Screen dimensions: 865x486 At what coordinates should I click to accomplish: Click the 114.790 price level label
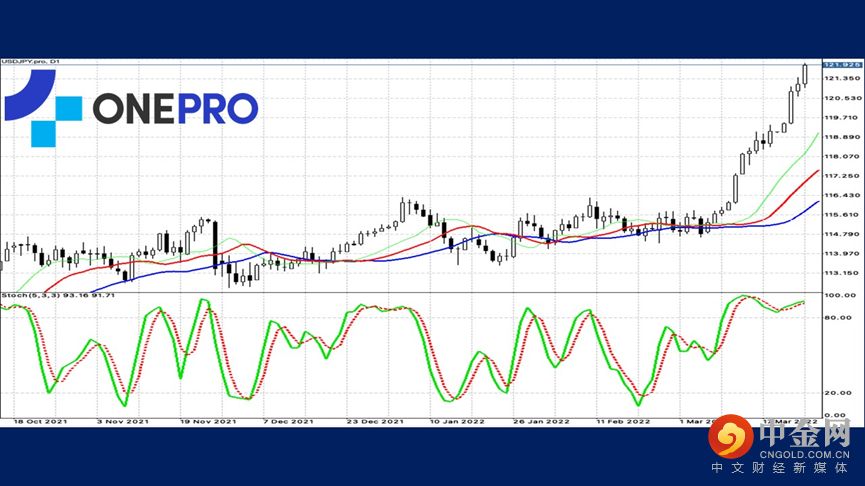click(x=842, y=234)
